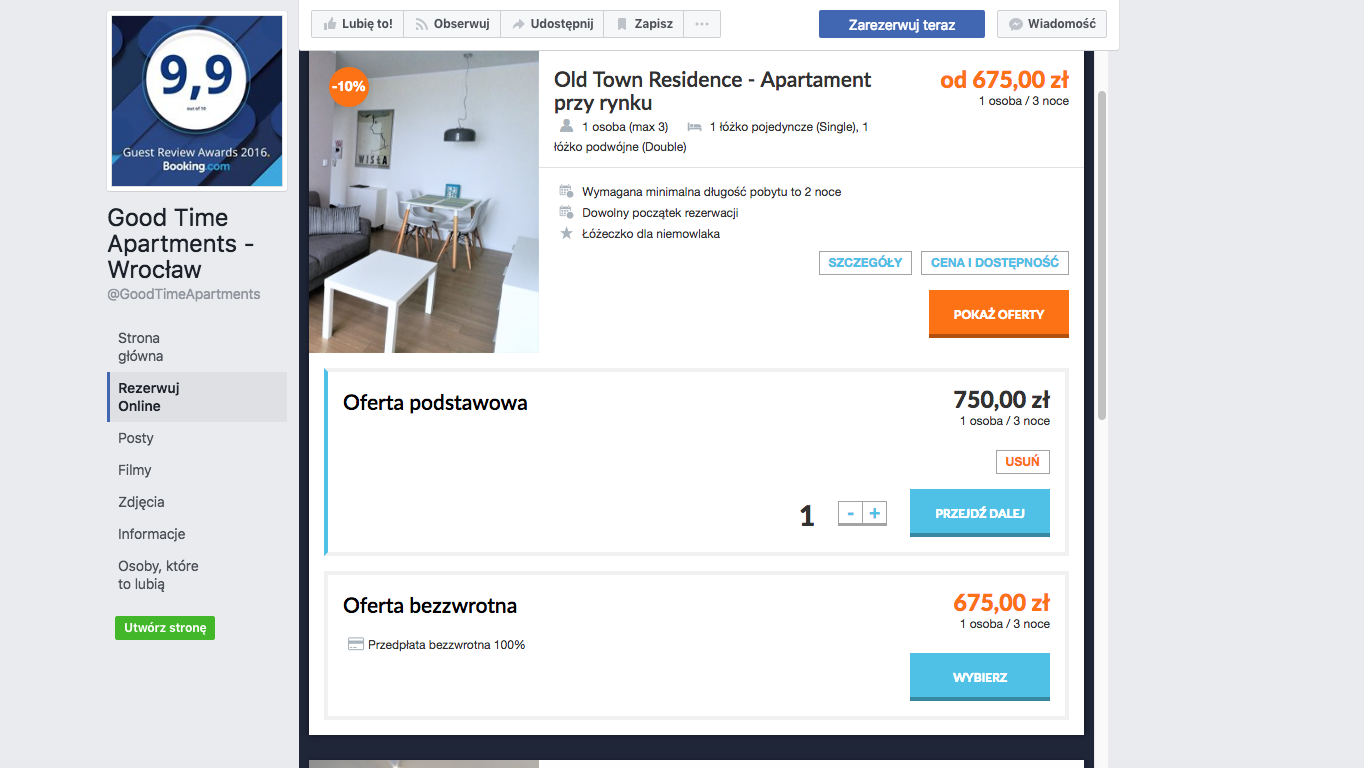Share page via Udostępnij button
The height and width of the screenshot is (768, 1364).
click(x=553, y=24)
